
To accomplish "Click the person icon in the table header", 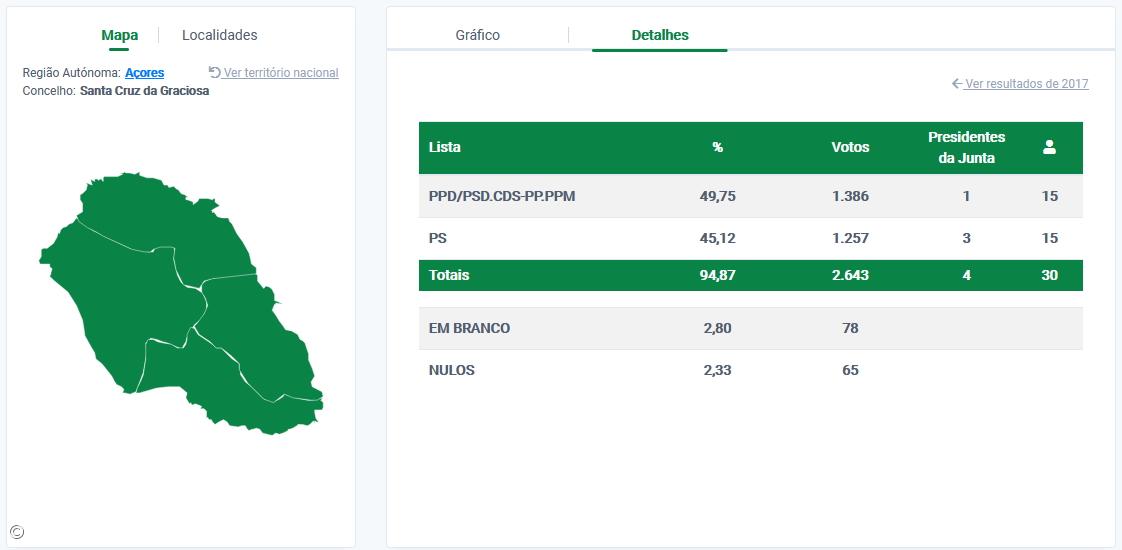I will 1049,147.
